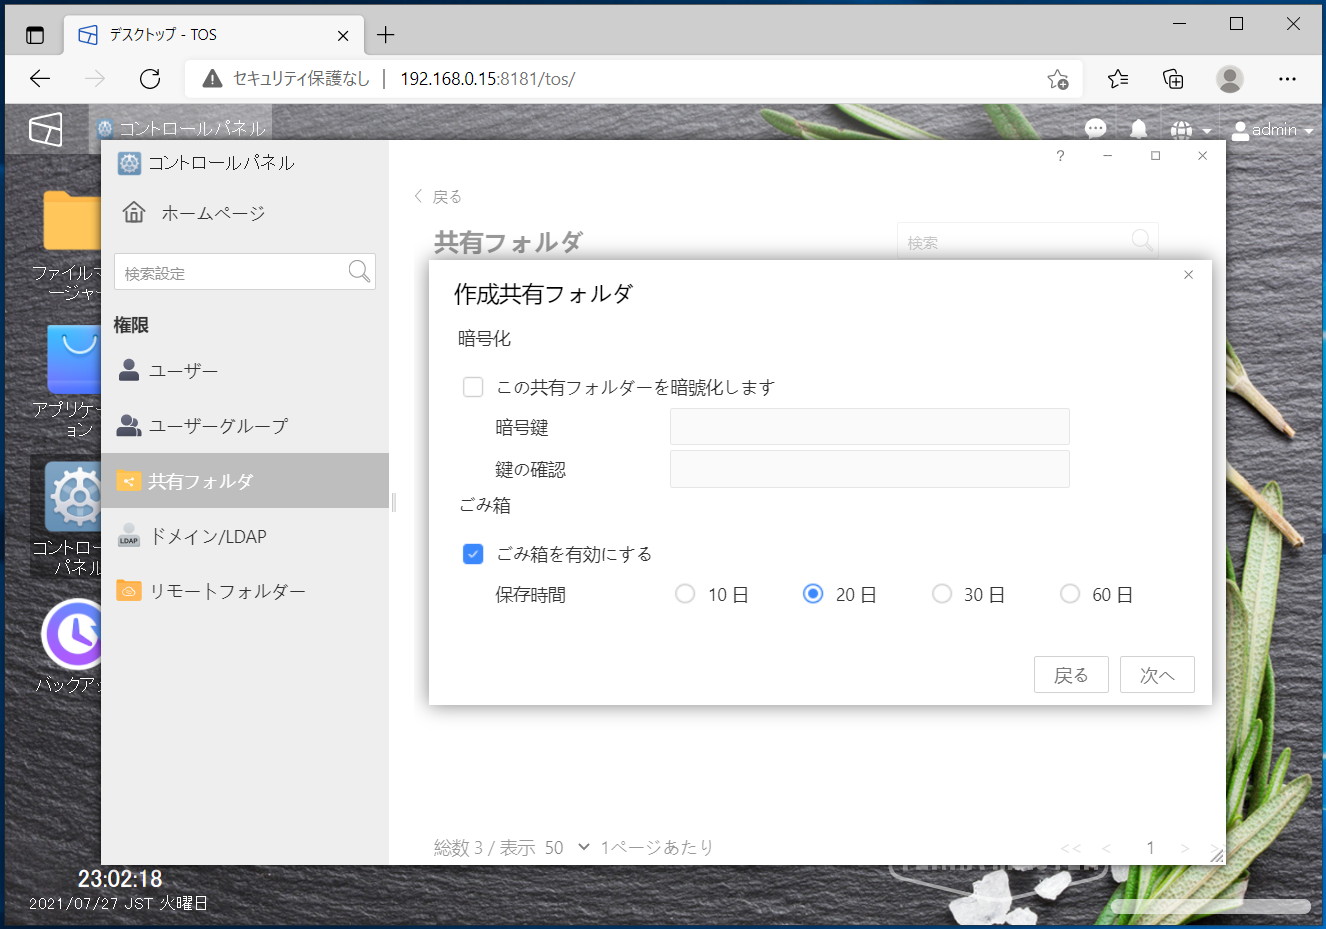This screenshot has width=1326, height=929.
Task: Open the 50 per-page dropdown
Action: (567, 848)
